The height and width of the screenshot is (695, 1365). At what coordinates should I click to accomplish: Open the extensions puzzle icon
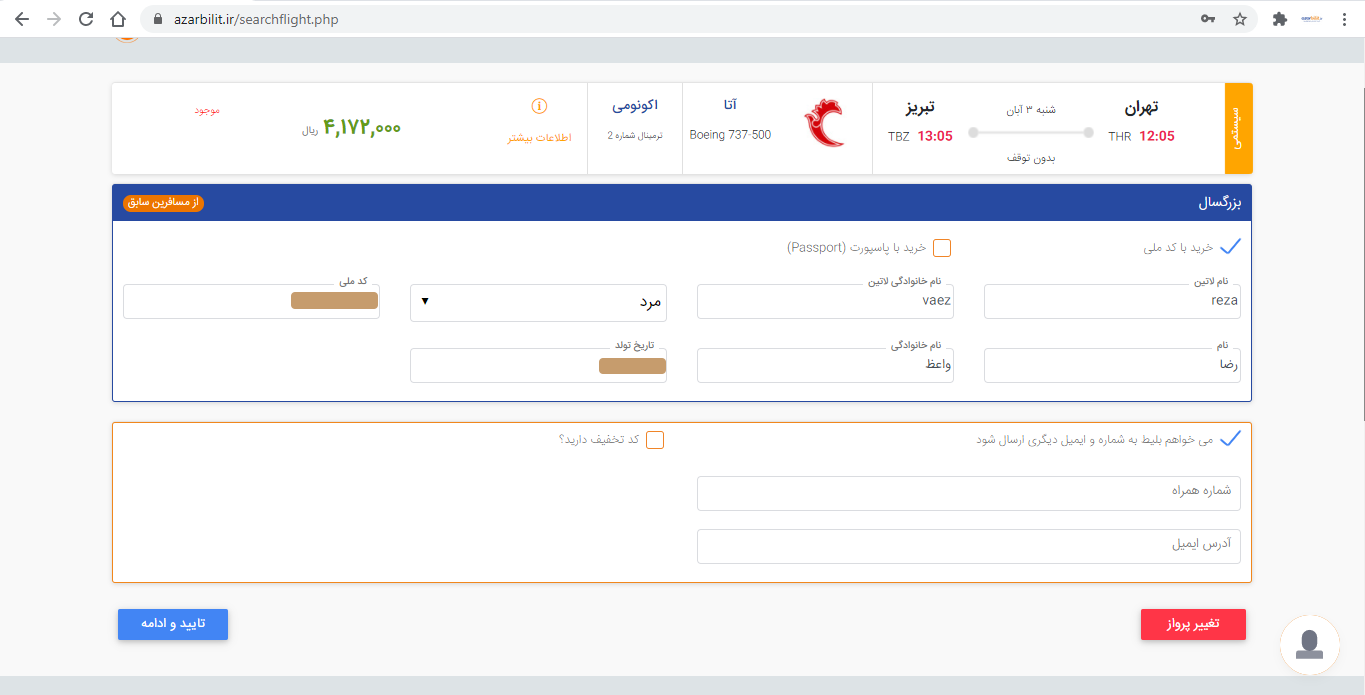click(1279, 19)
